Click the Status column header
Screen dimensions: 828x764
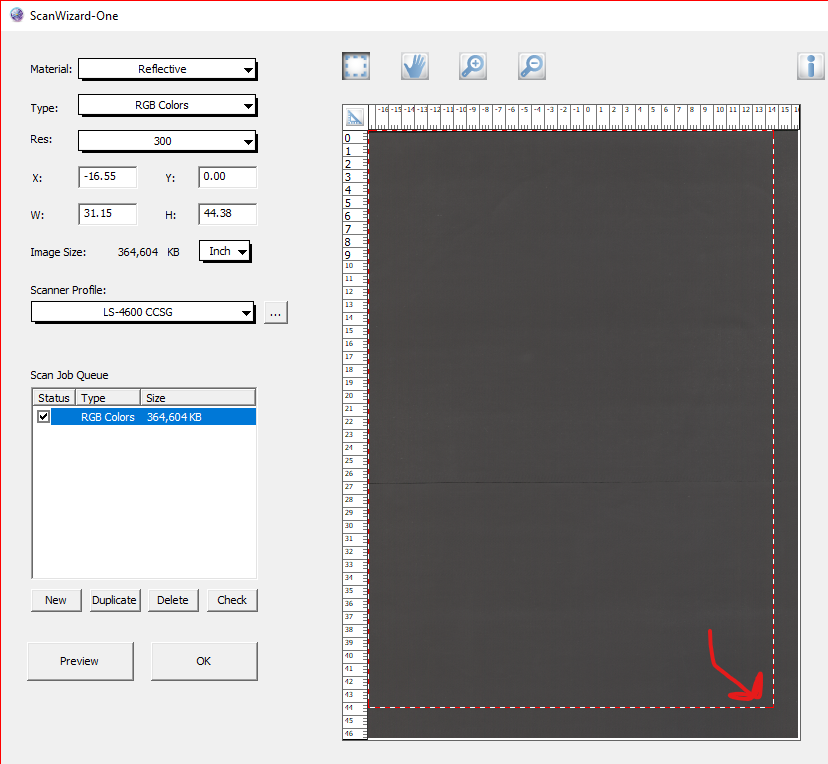coord(53,397)
